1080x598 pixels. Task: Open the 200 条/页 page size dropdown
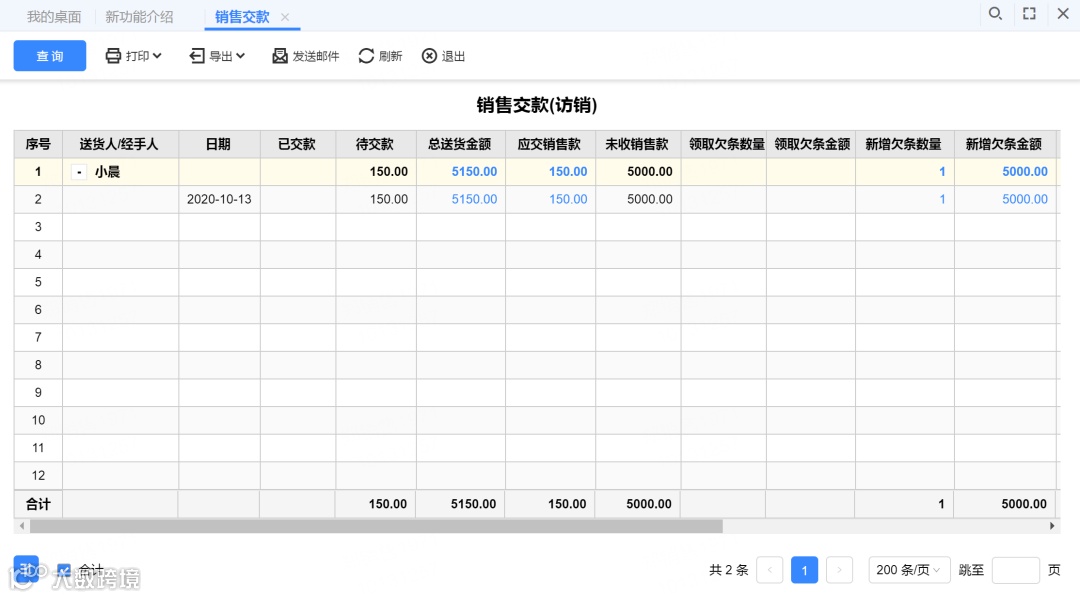[x=909, y=570]
